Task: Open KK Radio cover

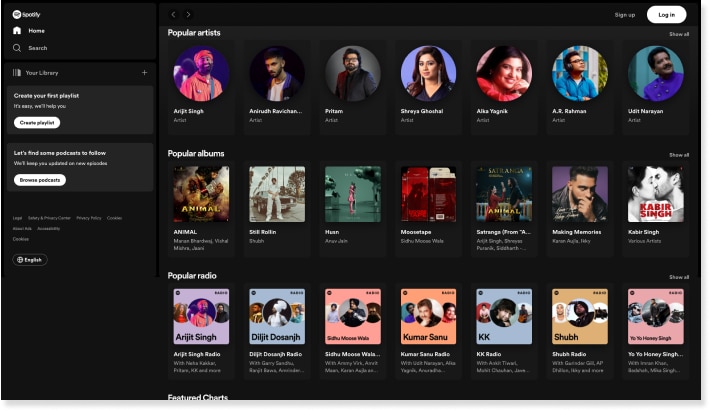Action: point(504,316)
